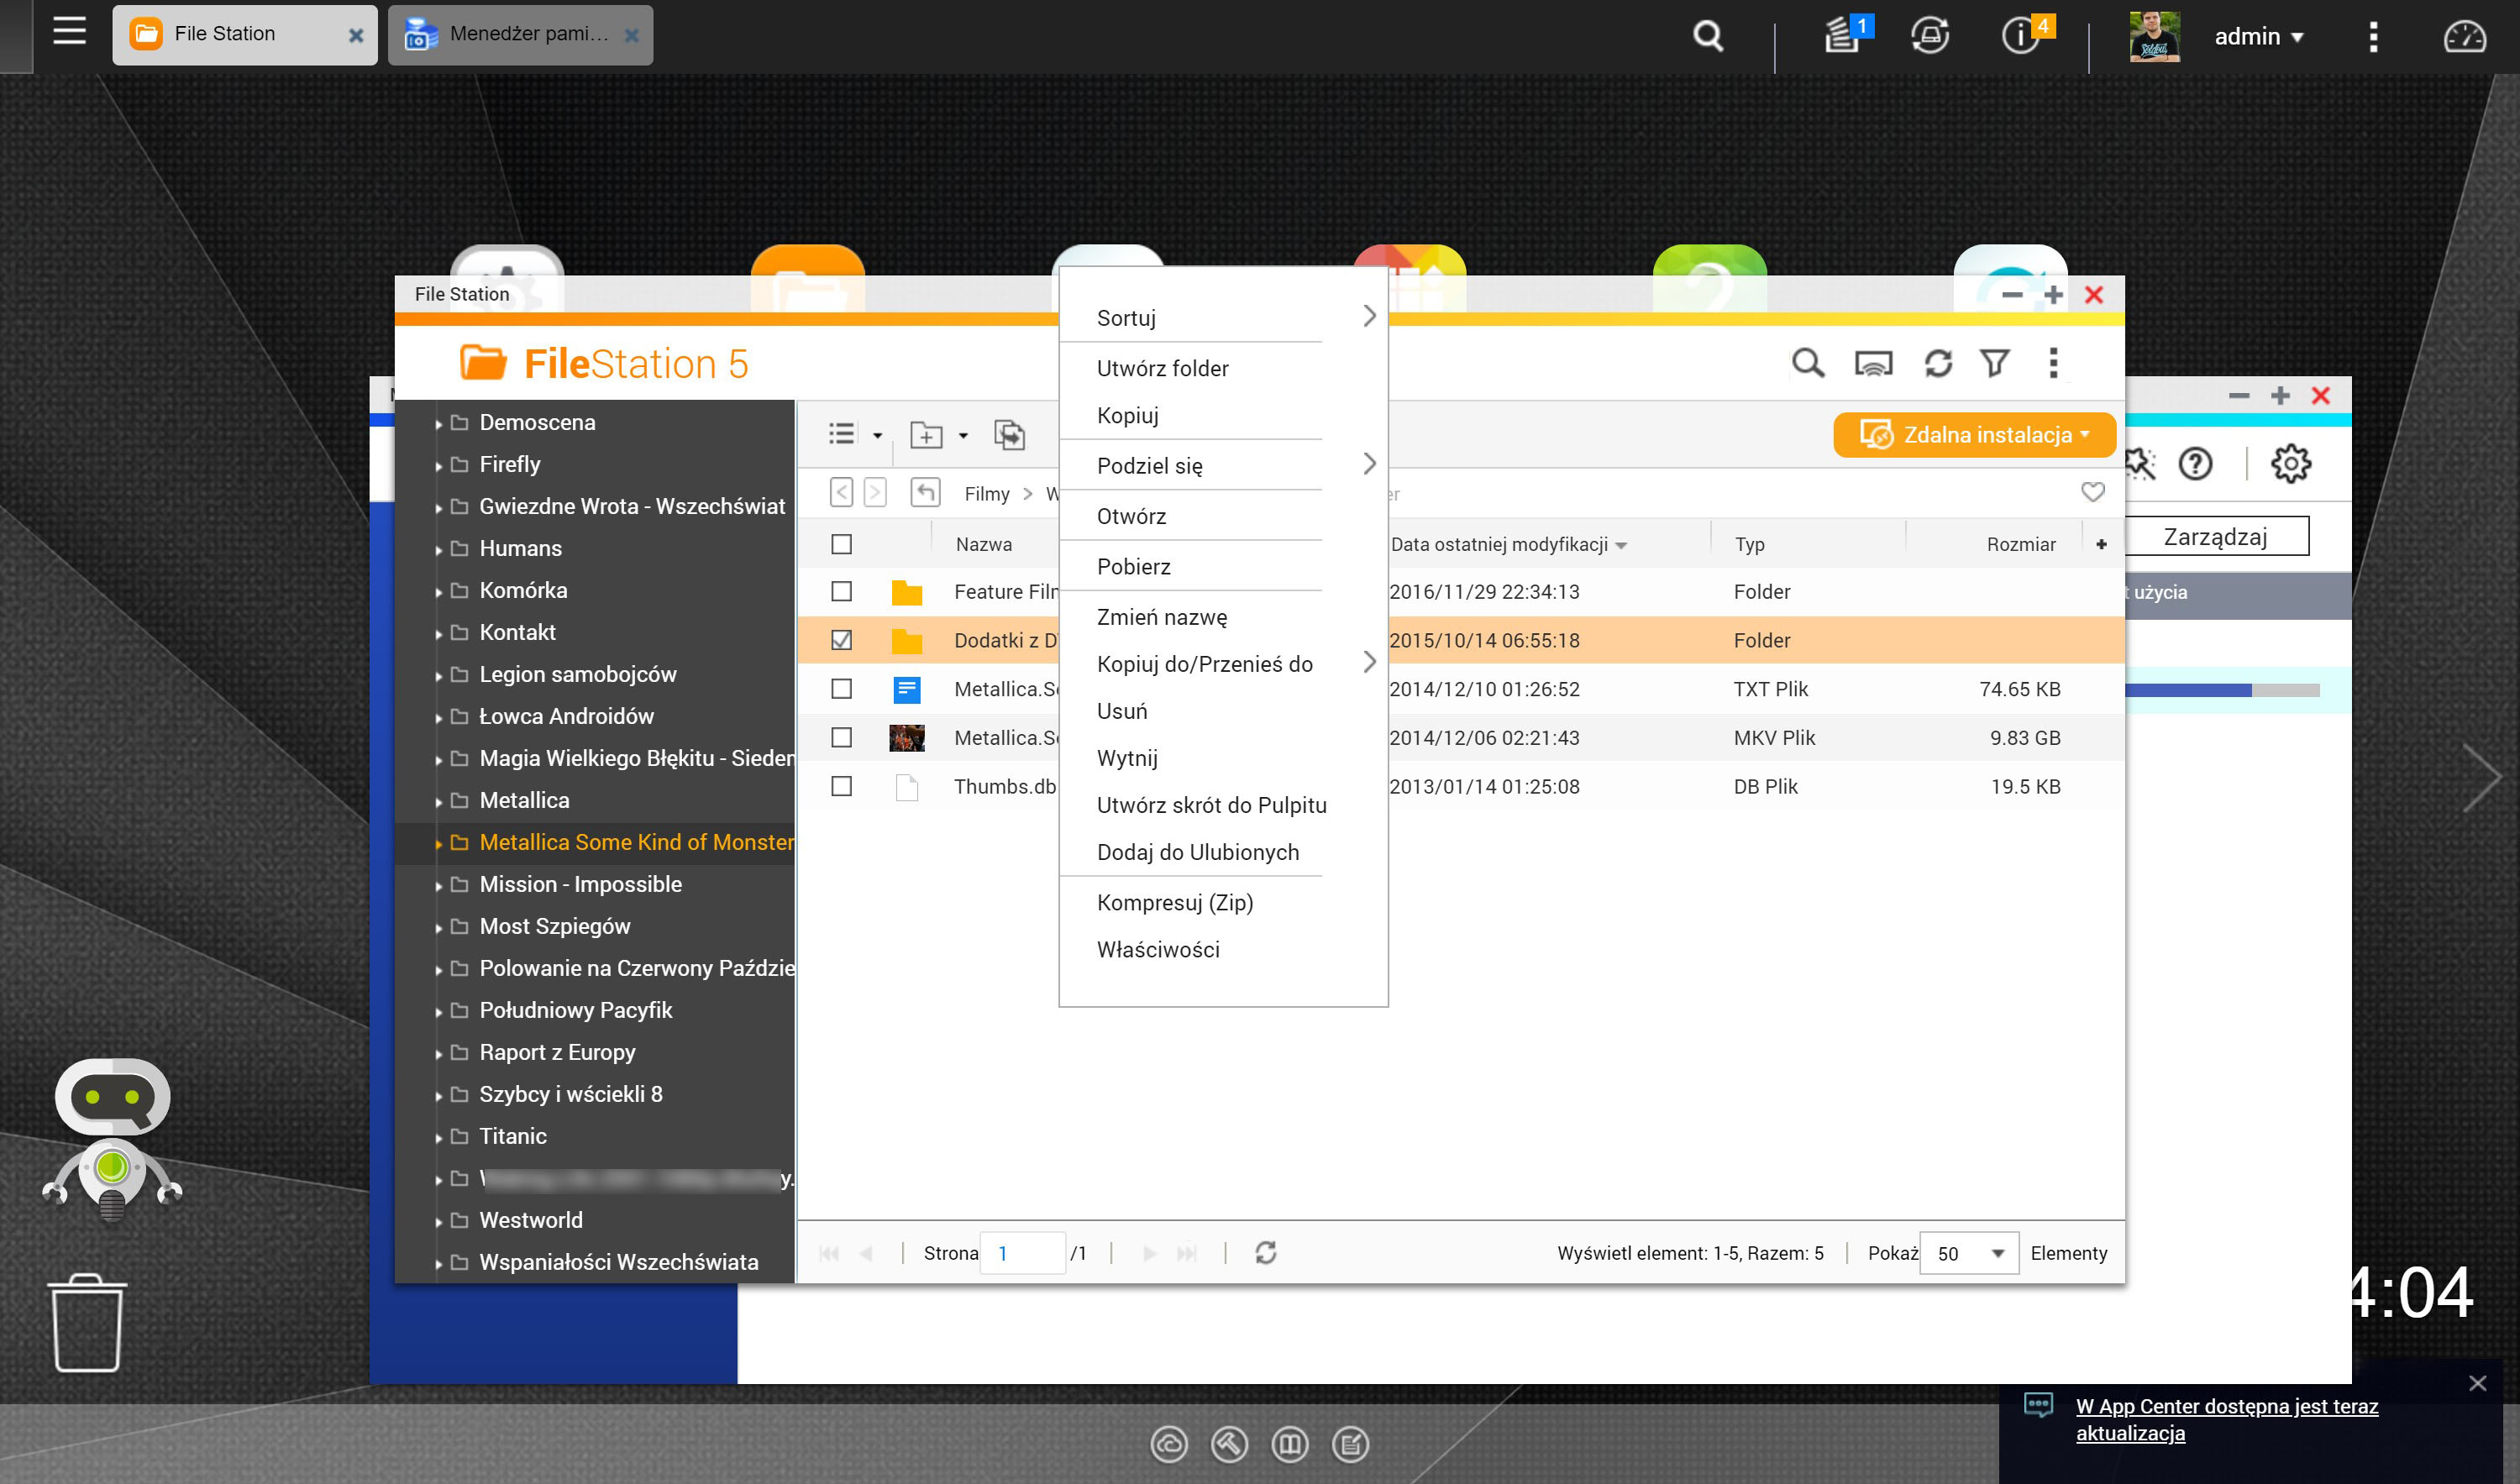The height and width of the screenshot is (1484, 2520).
Task: Expand the Metallica Some Kind of Monster arrow
Action: [438, 844]
